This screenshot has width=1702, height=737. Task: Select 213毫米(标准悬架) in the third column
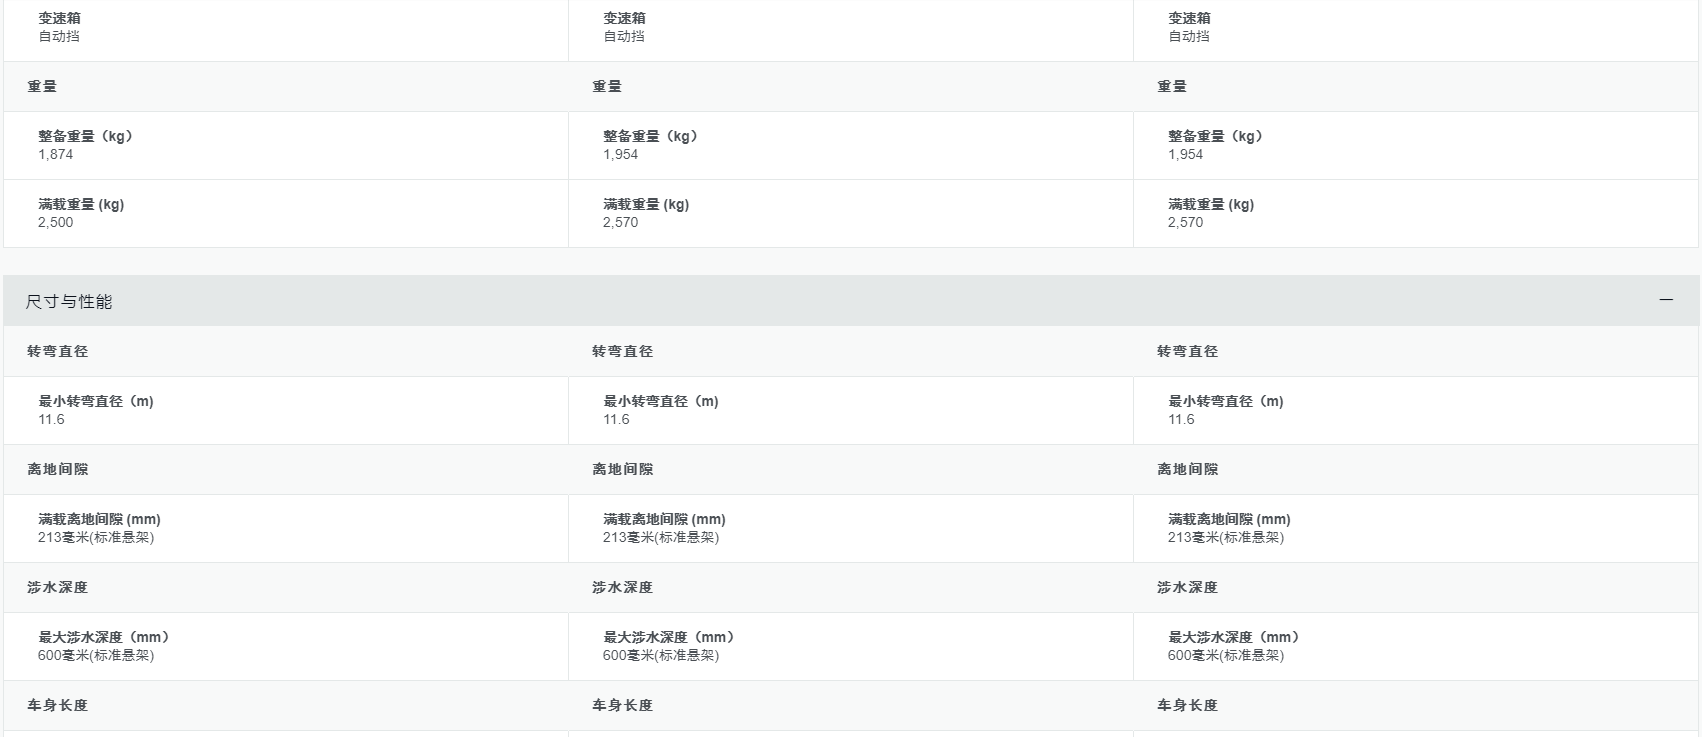pyautogui.click(x=1226, y=537)
